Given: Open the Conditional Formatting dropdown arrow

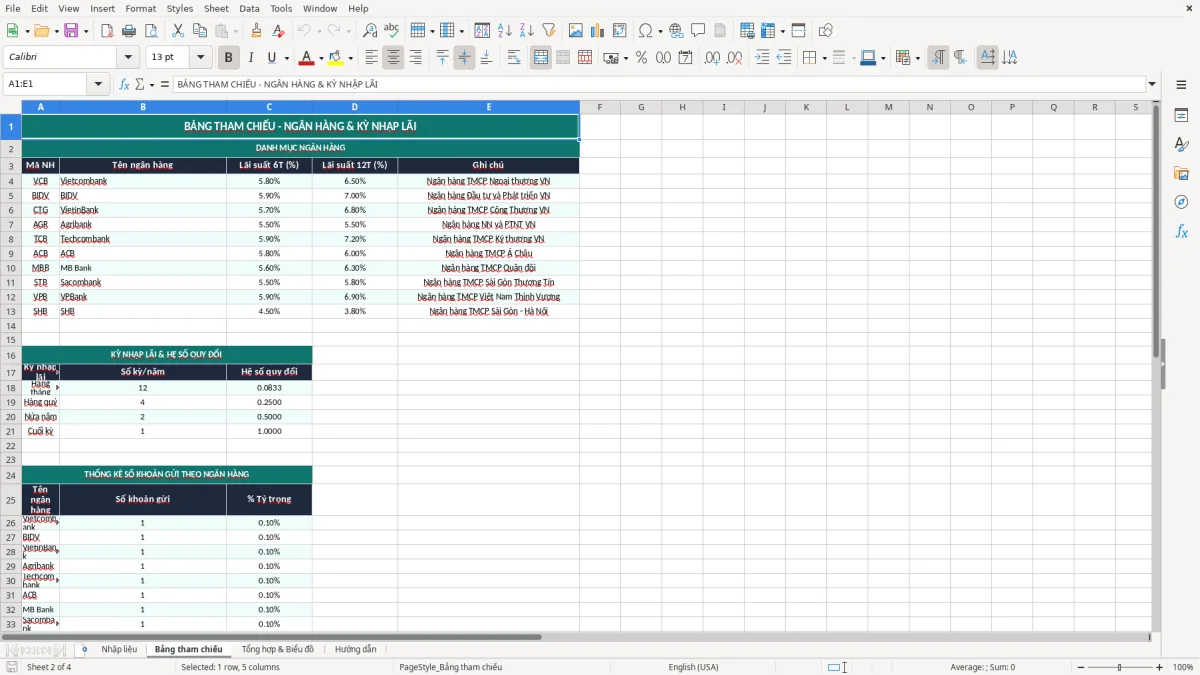Looking at the screenshot, I should [917, 58].
